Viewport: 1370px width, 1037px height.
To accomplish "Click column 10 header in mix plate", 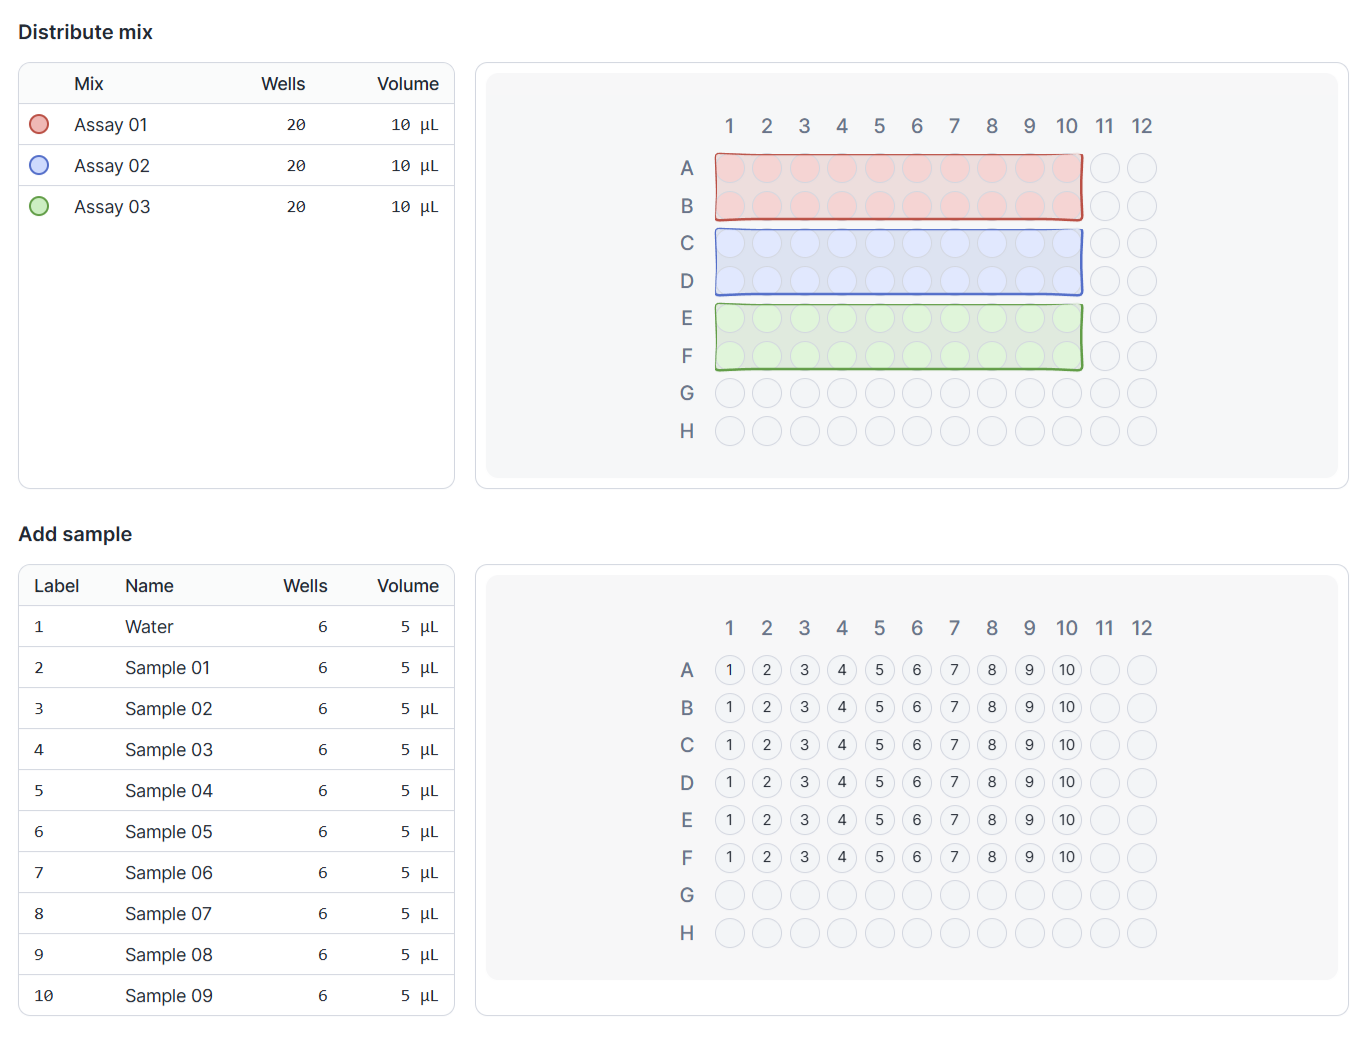I will (x=1067, y=126).
